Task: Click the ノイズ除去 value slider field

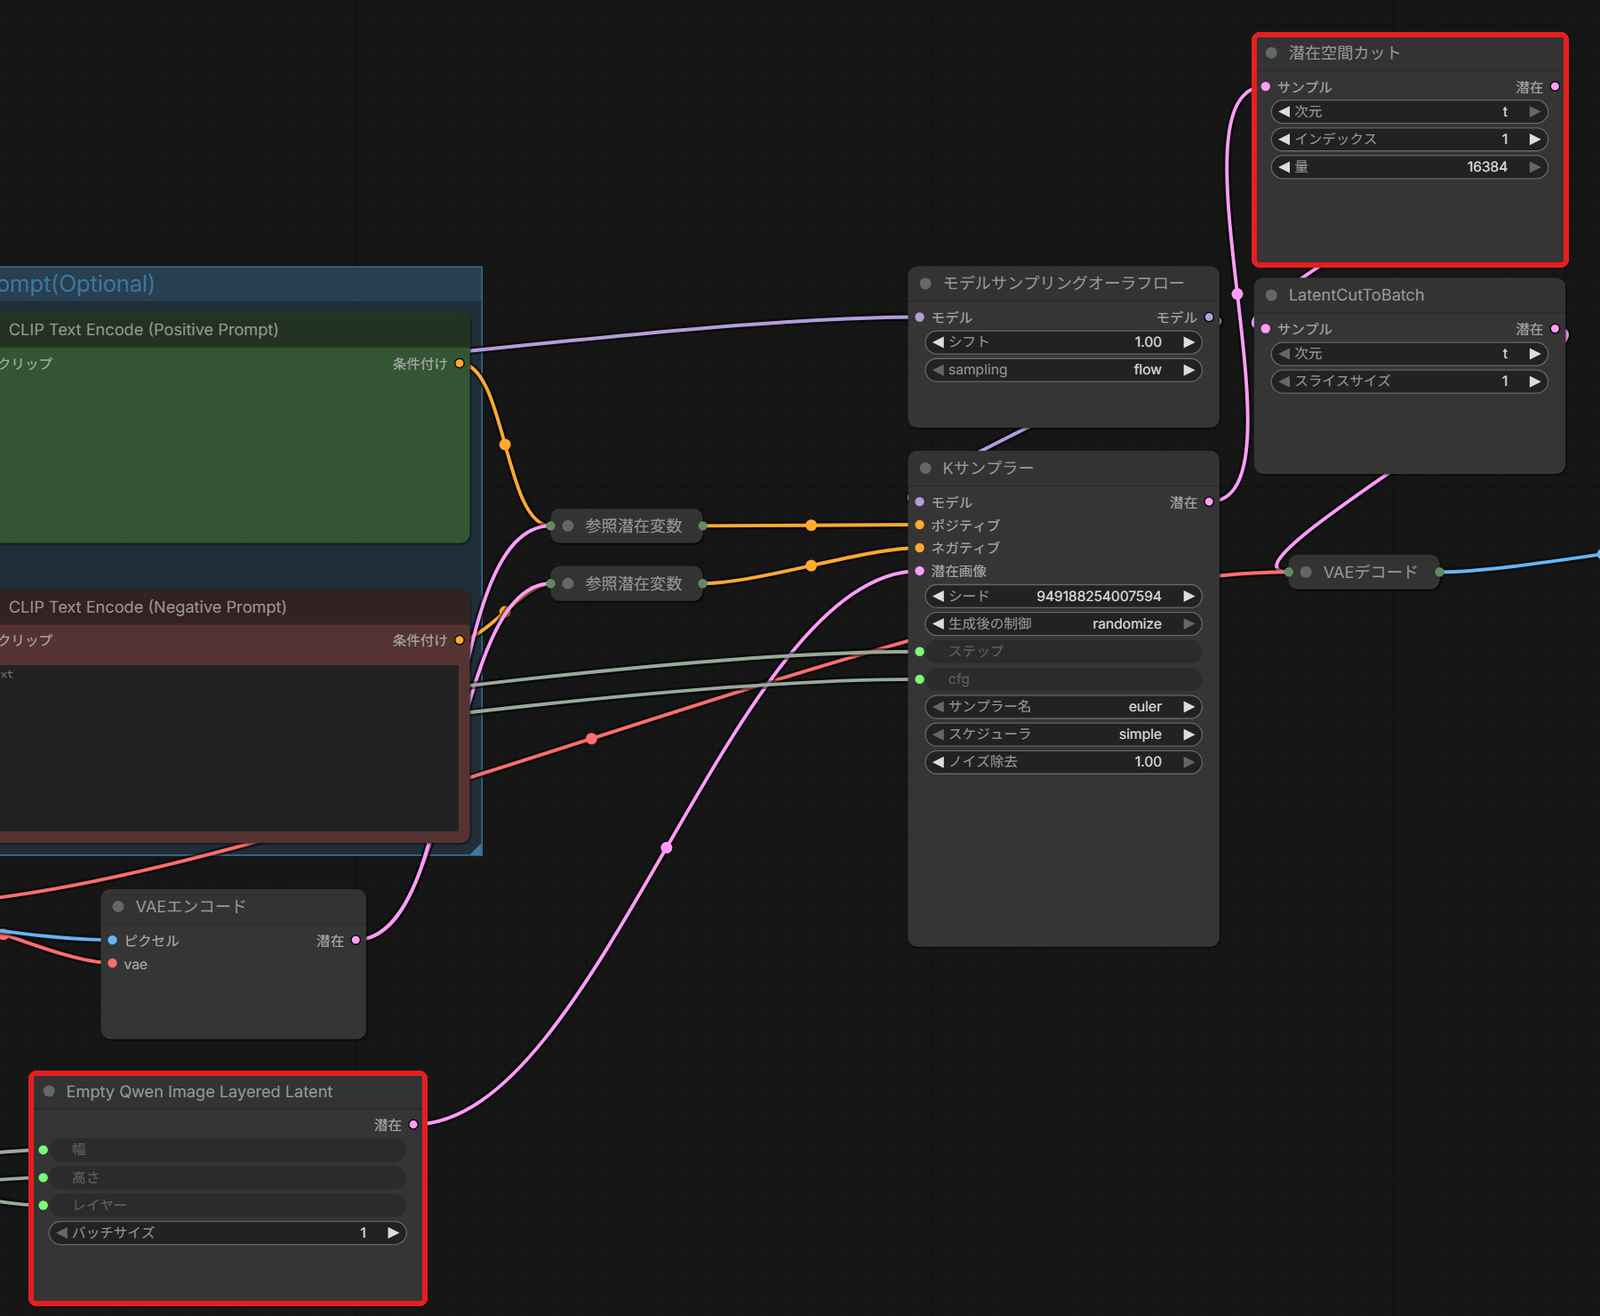Action: pos(1063,762)
